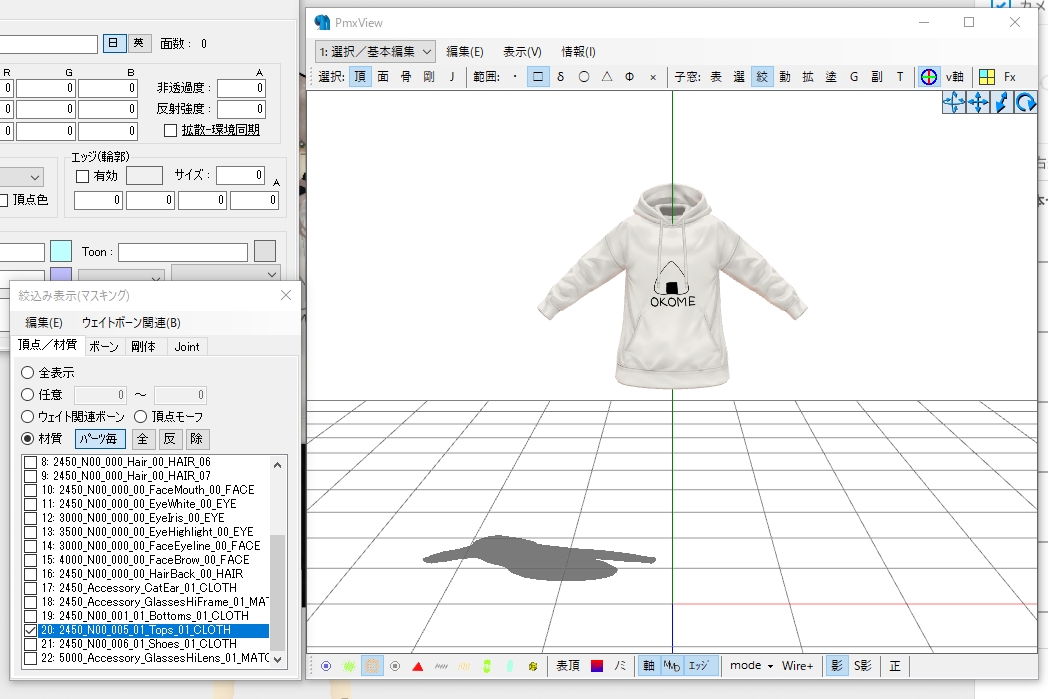Check material 19 Bottoms_01_CLOTH checkbox
1048x699 pixels.
point(30,616)
